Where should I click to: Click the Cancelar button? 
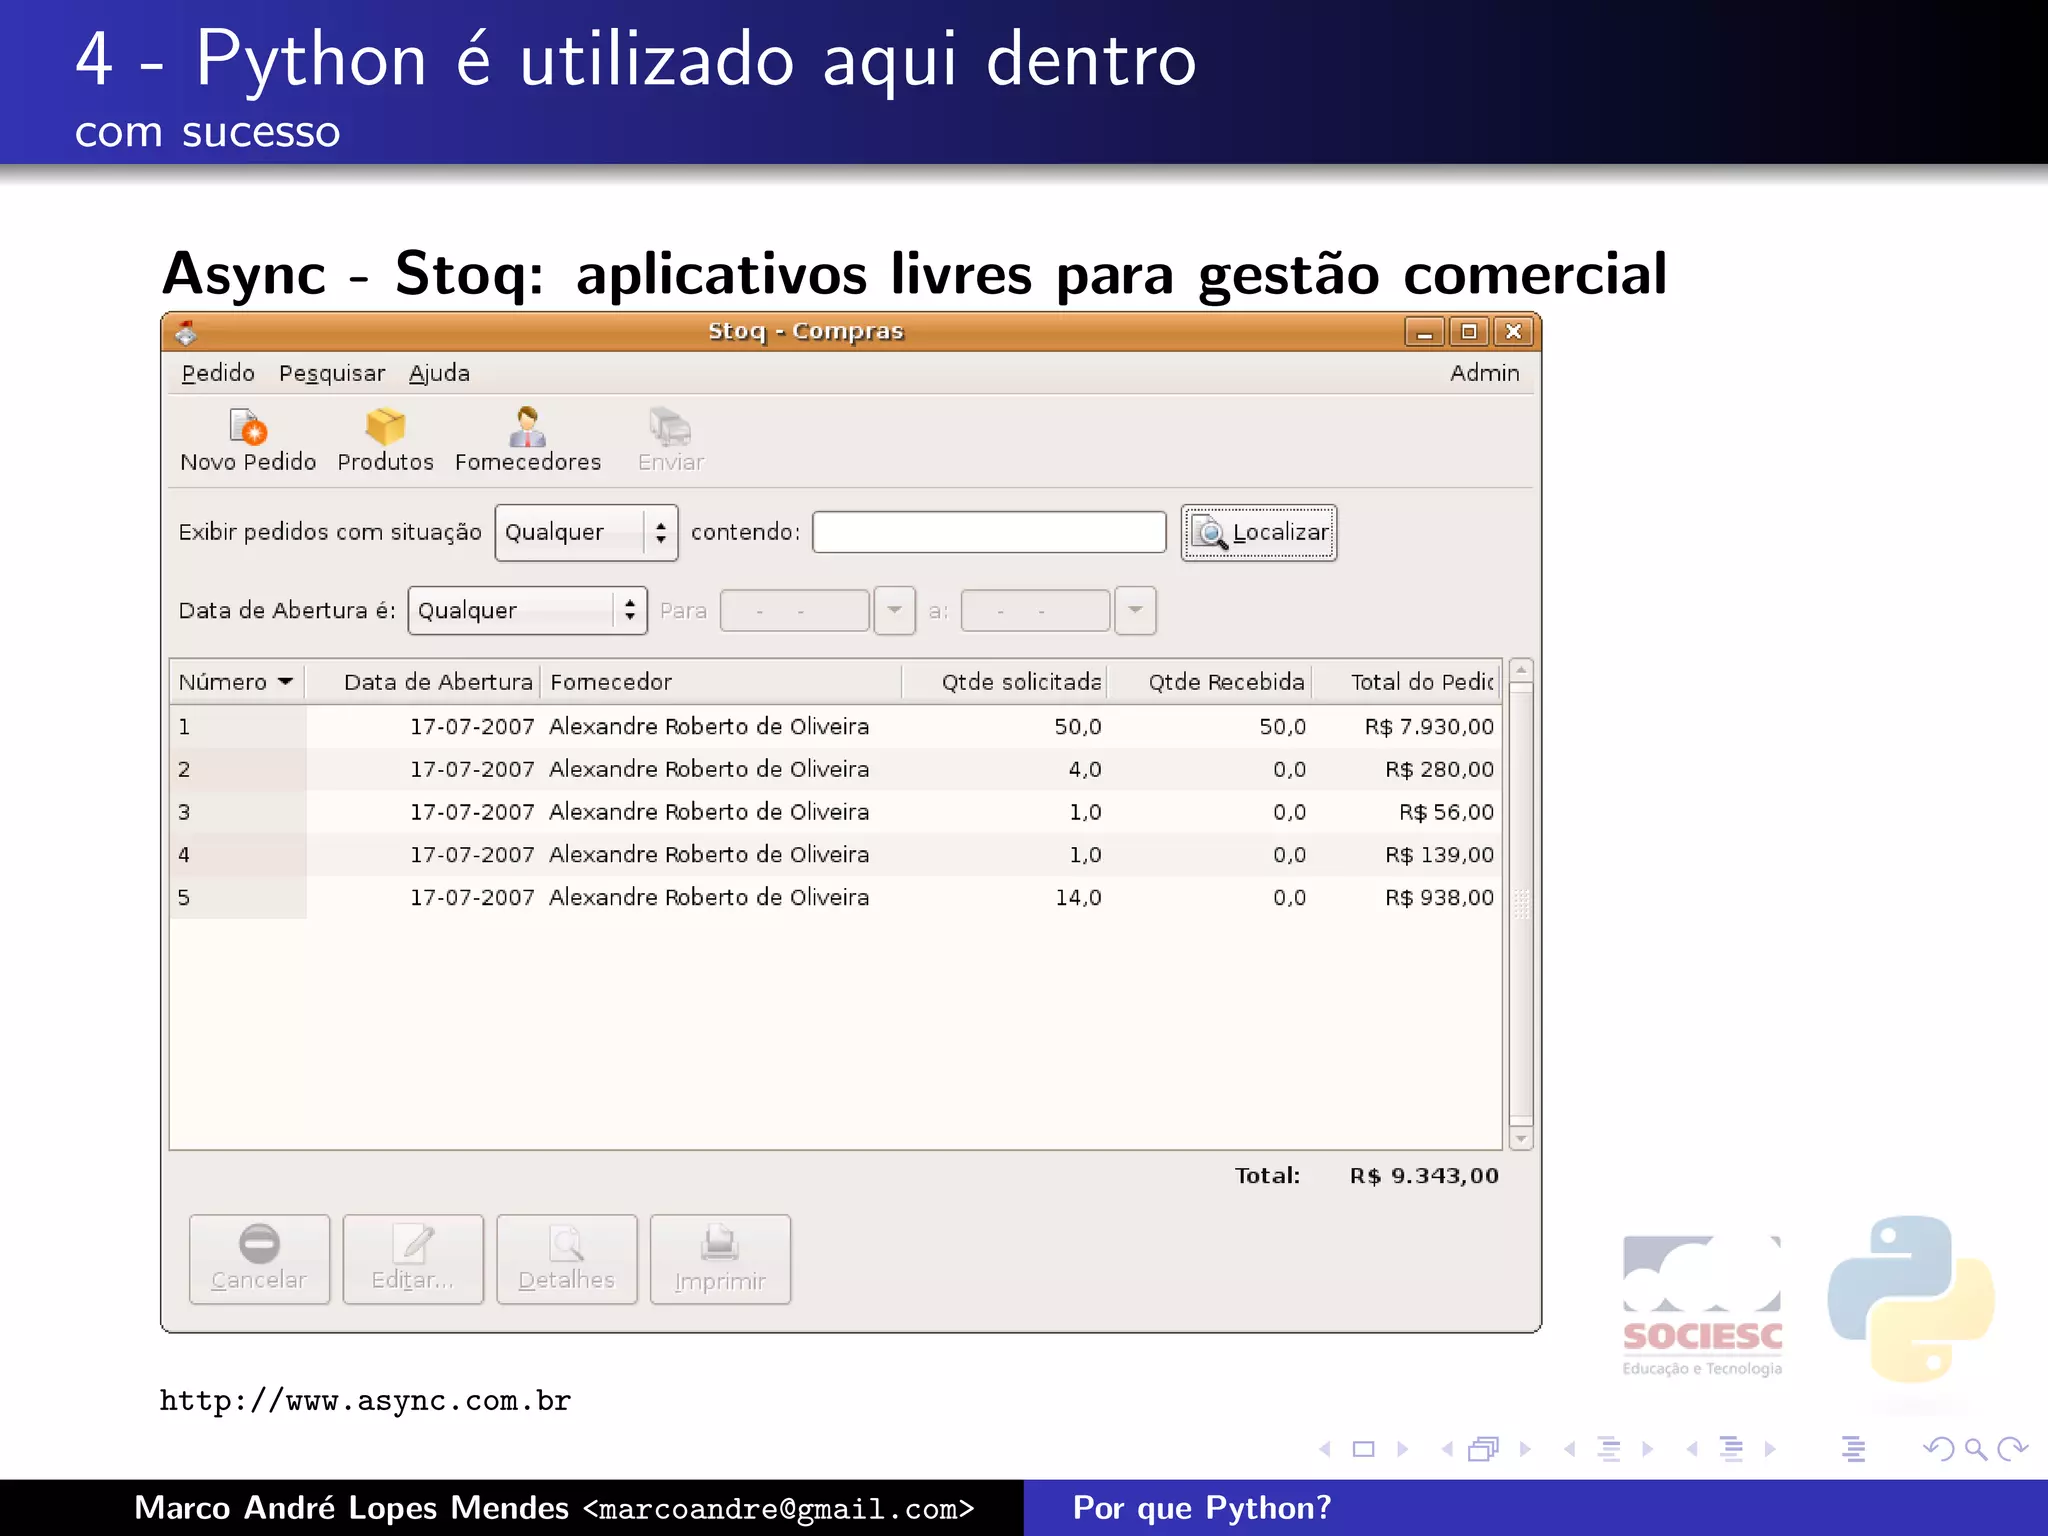(x=259, y=1259)
